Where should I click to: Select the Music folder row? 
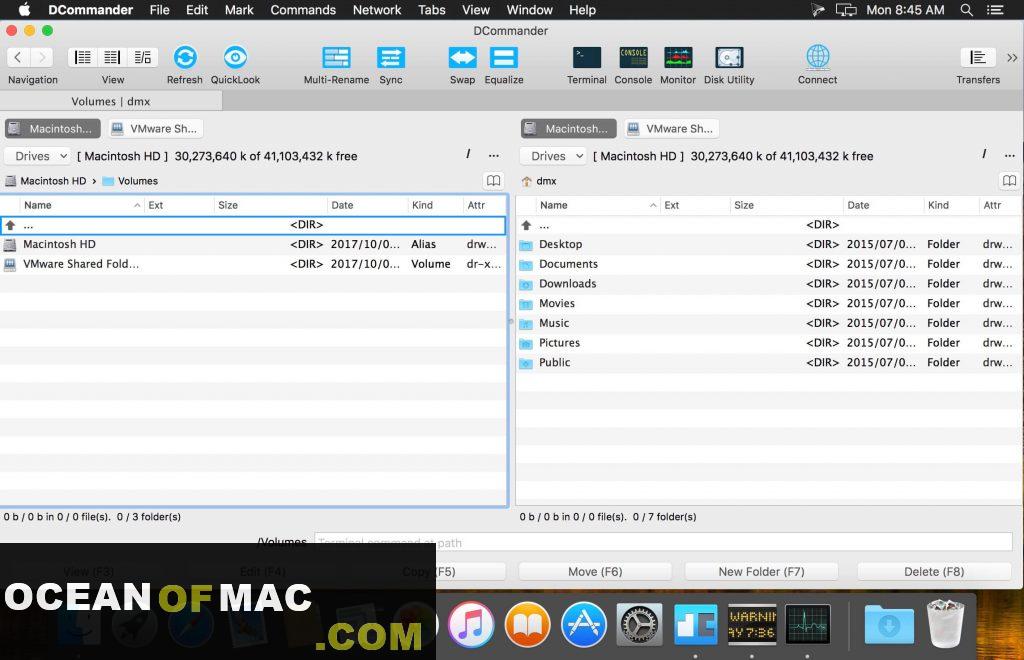(769, 322)
